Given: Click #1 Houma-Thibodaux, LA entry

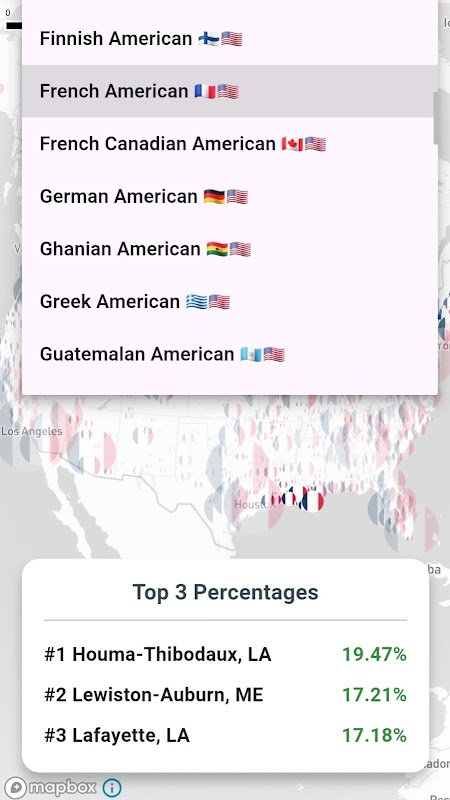Looking at the screenshot, I should 225,654.
